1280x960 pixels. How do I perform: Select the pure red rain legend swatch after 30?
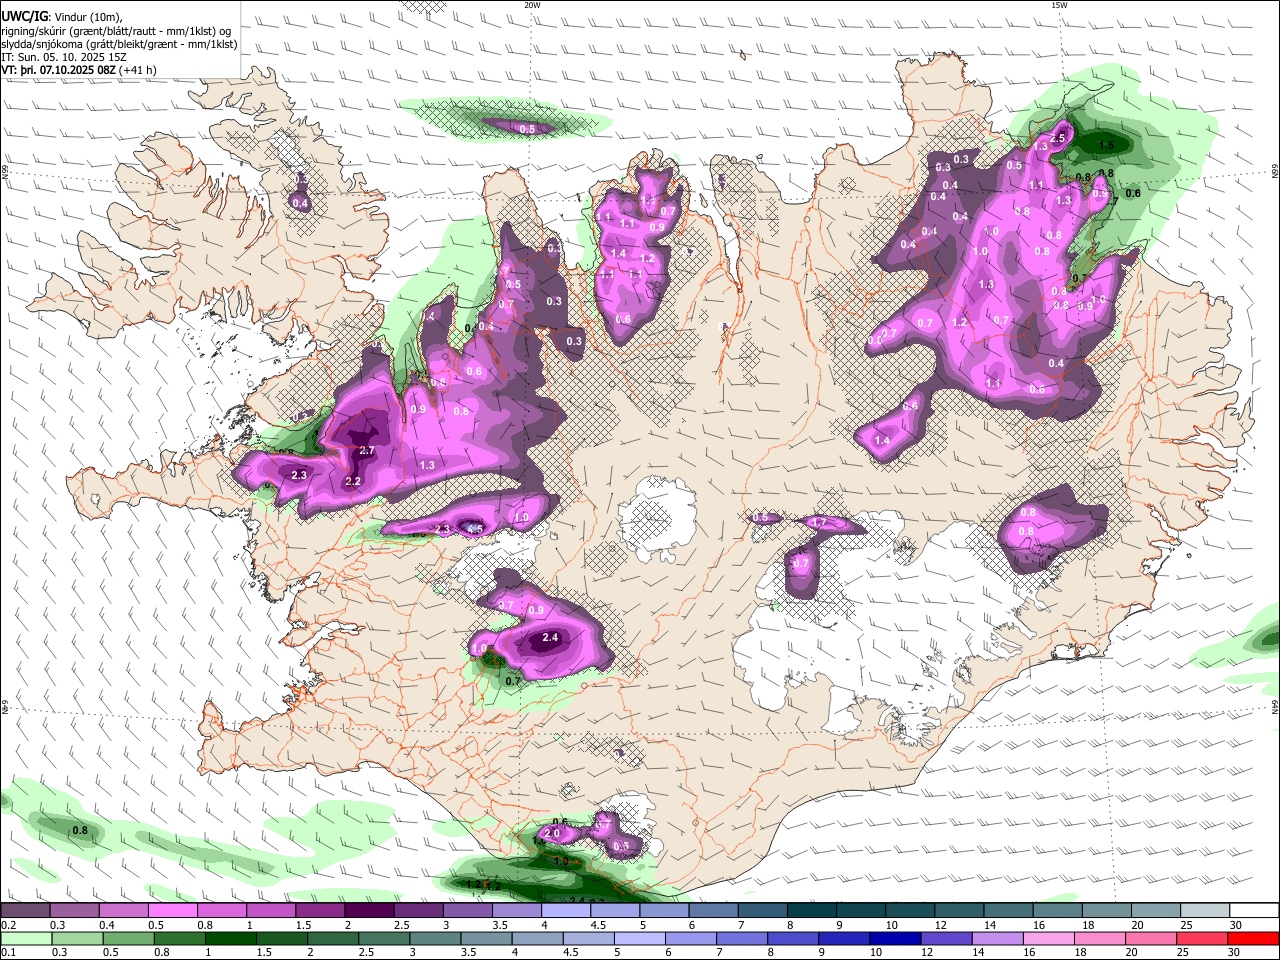coord(1253,939)
